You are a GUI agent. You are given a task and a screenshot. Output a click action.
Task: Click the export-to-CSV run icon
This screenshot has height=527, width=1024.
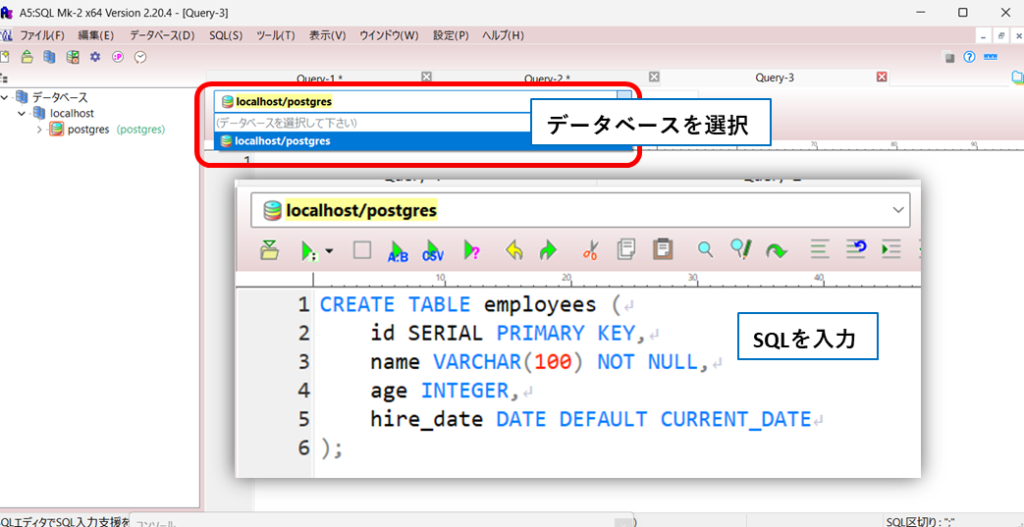coord(433,250)
